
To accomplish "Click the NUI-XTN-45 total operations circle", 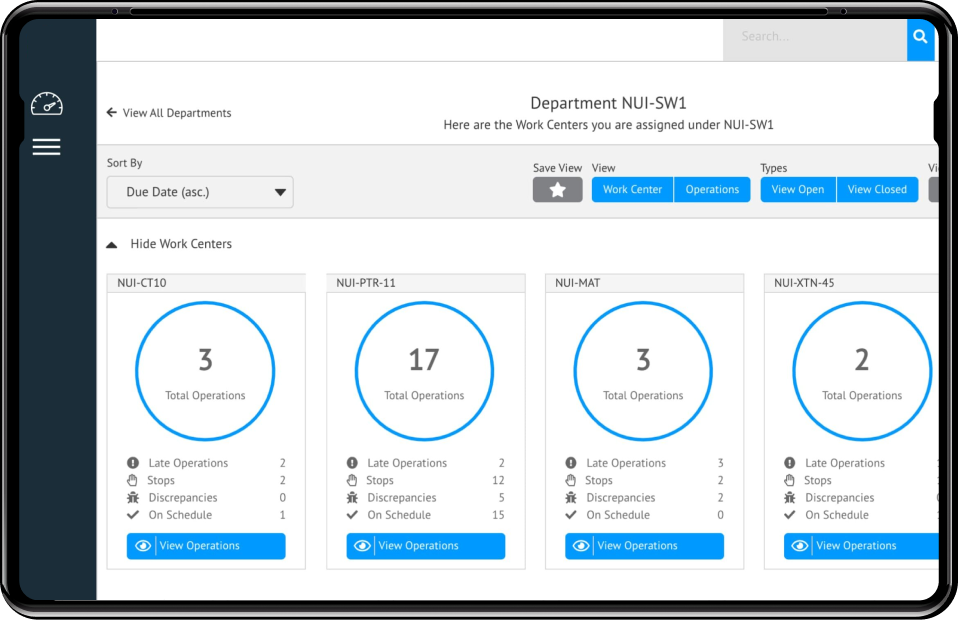I will click(861, 371).
